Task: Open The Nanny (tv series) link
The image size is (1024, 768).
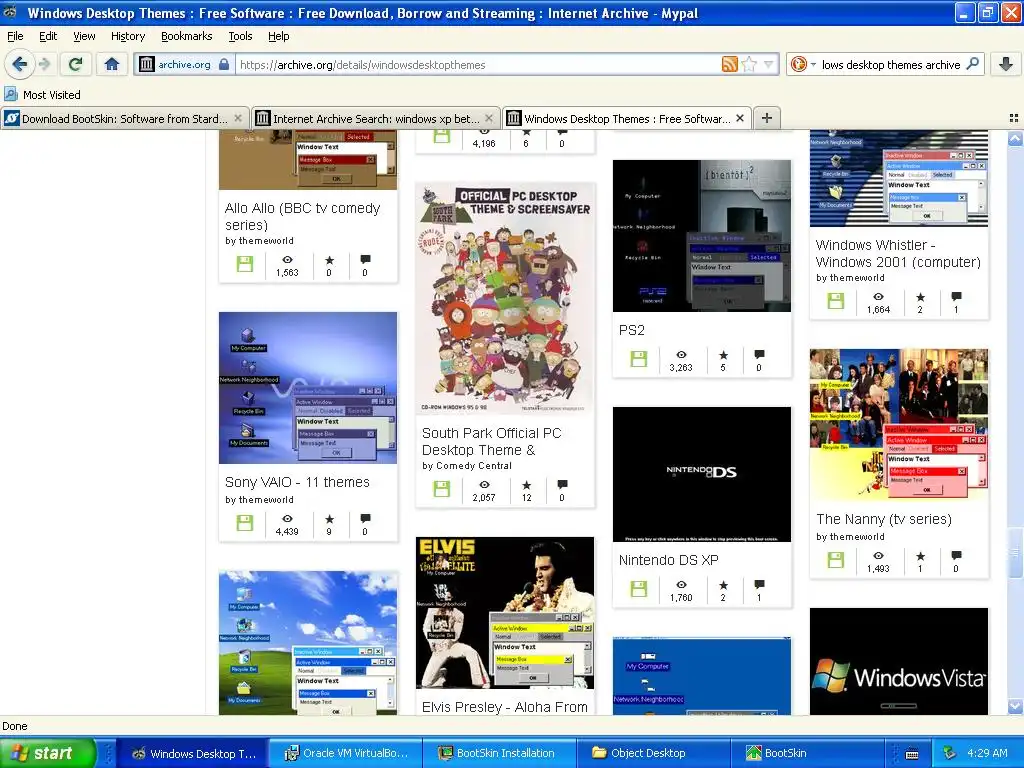Action: pos(884,519)
